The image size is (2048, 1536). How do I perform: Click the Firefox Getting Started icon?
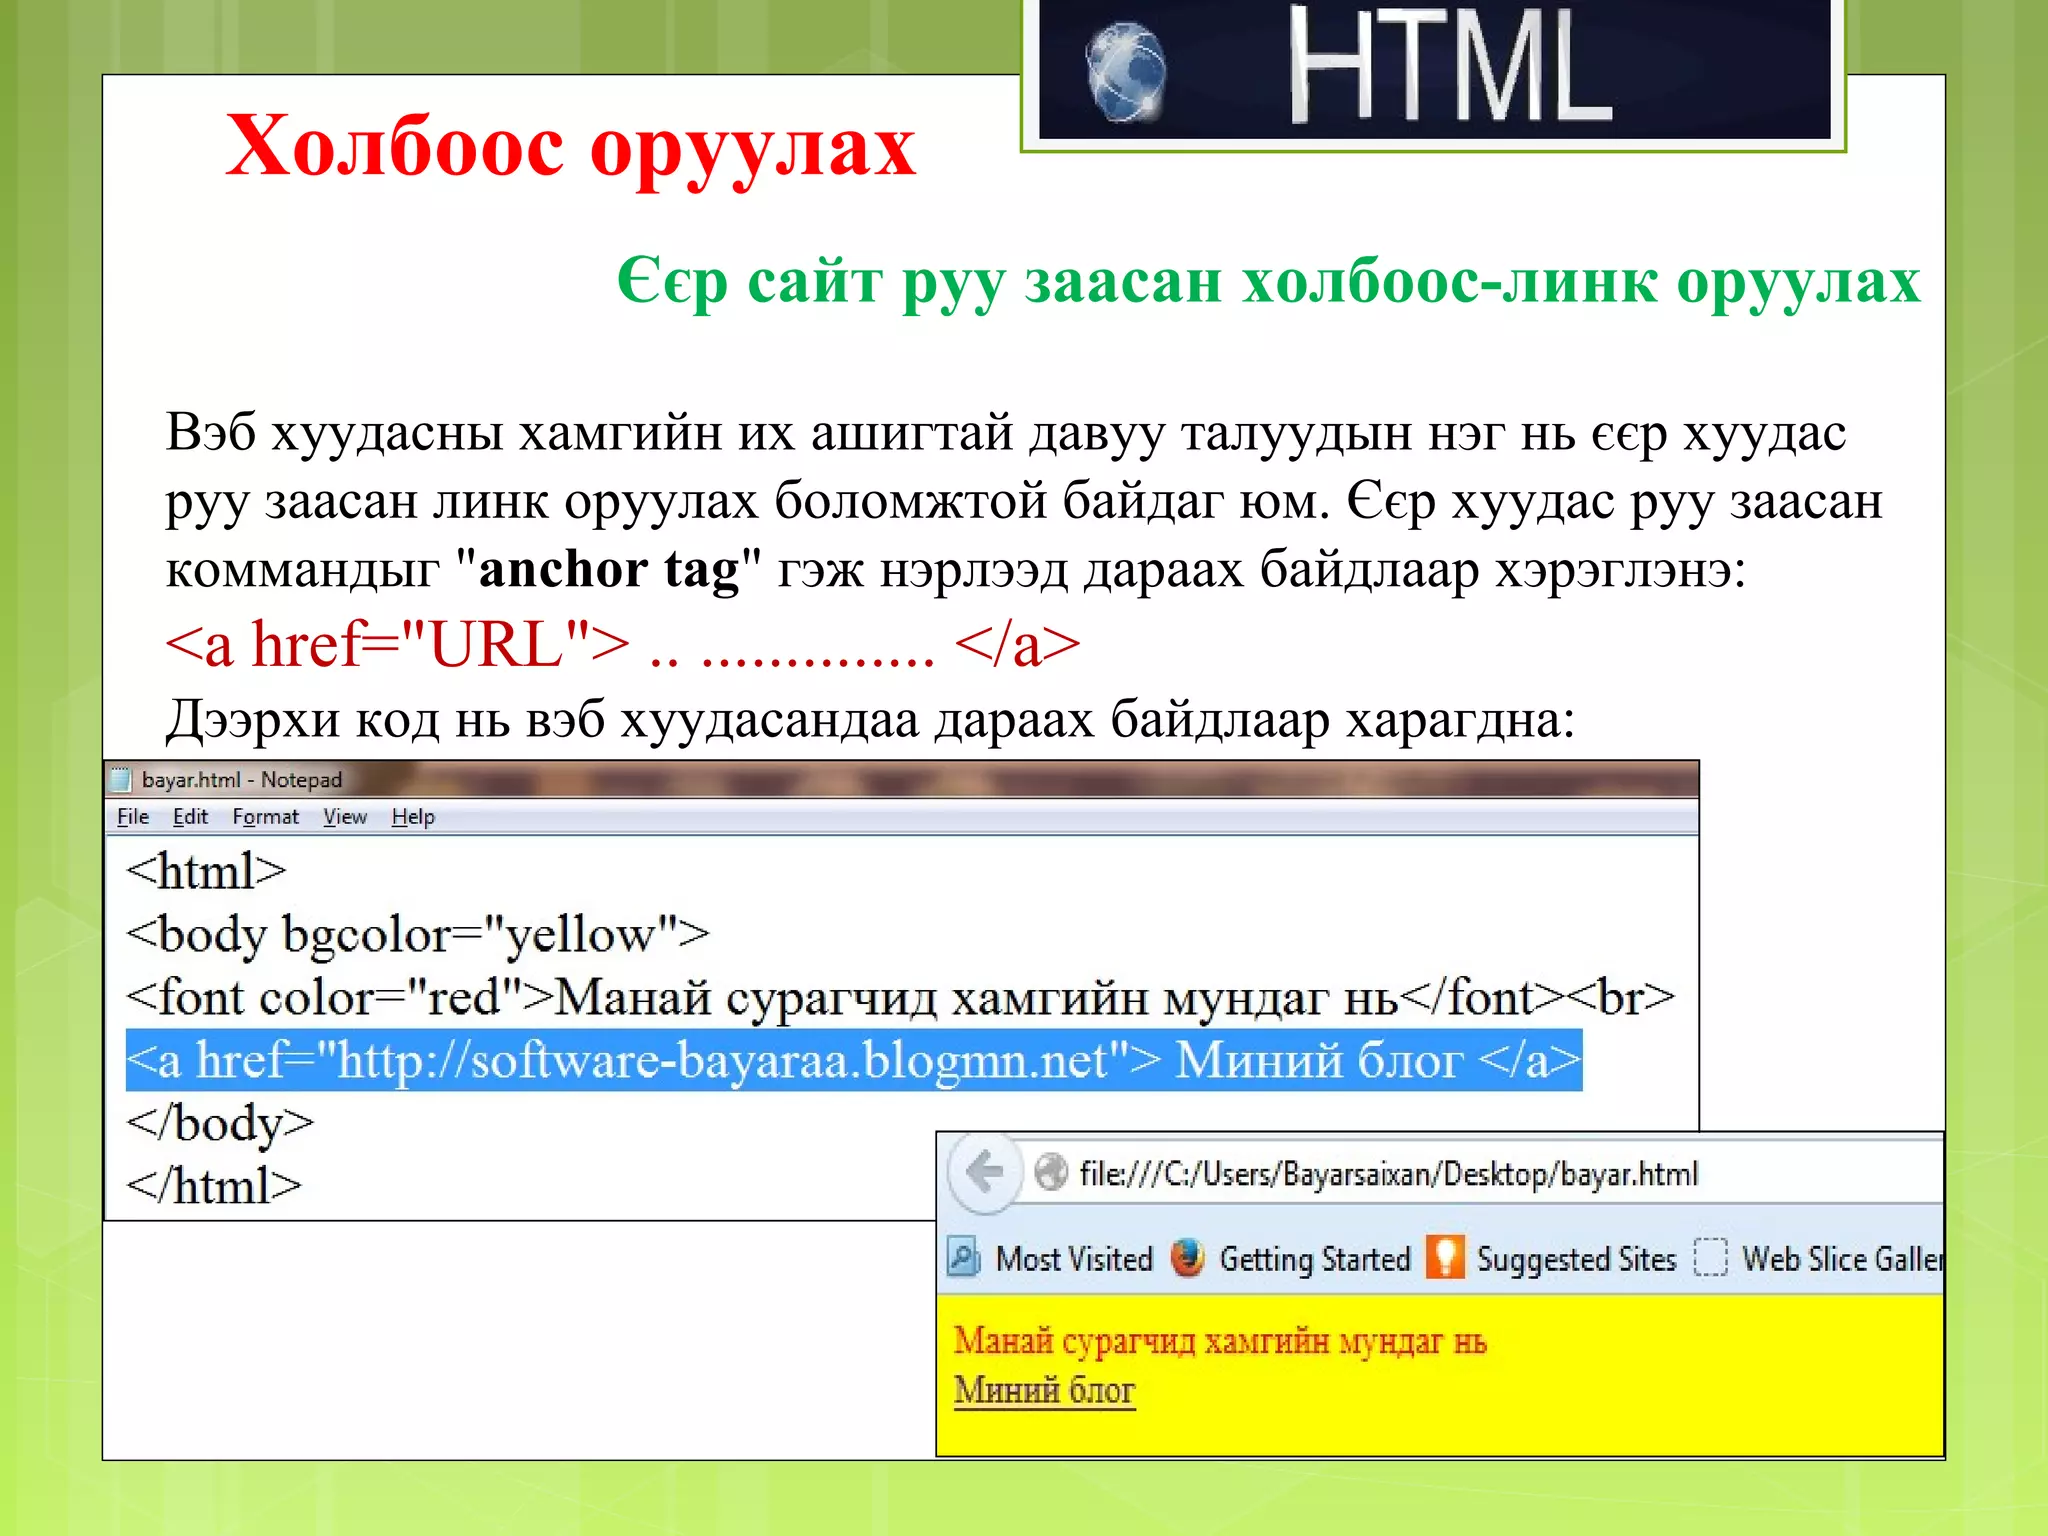1187,1257
